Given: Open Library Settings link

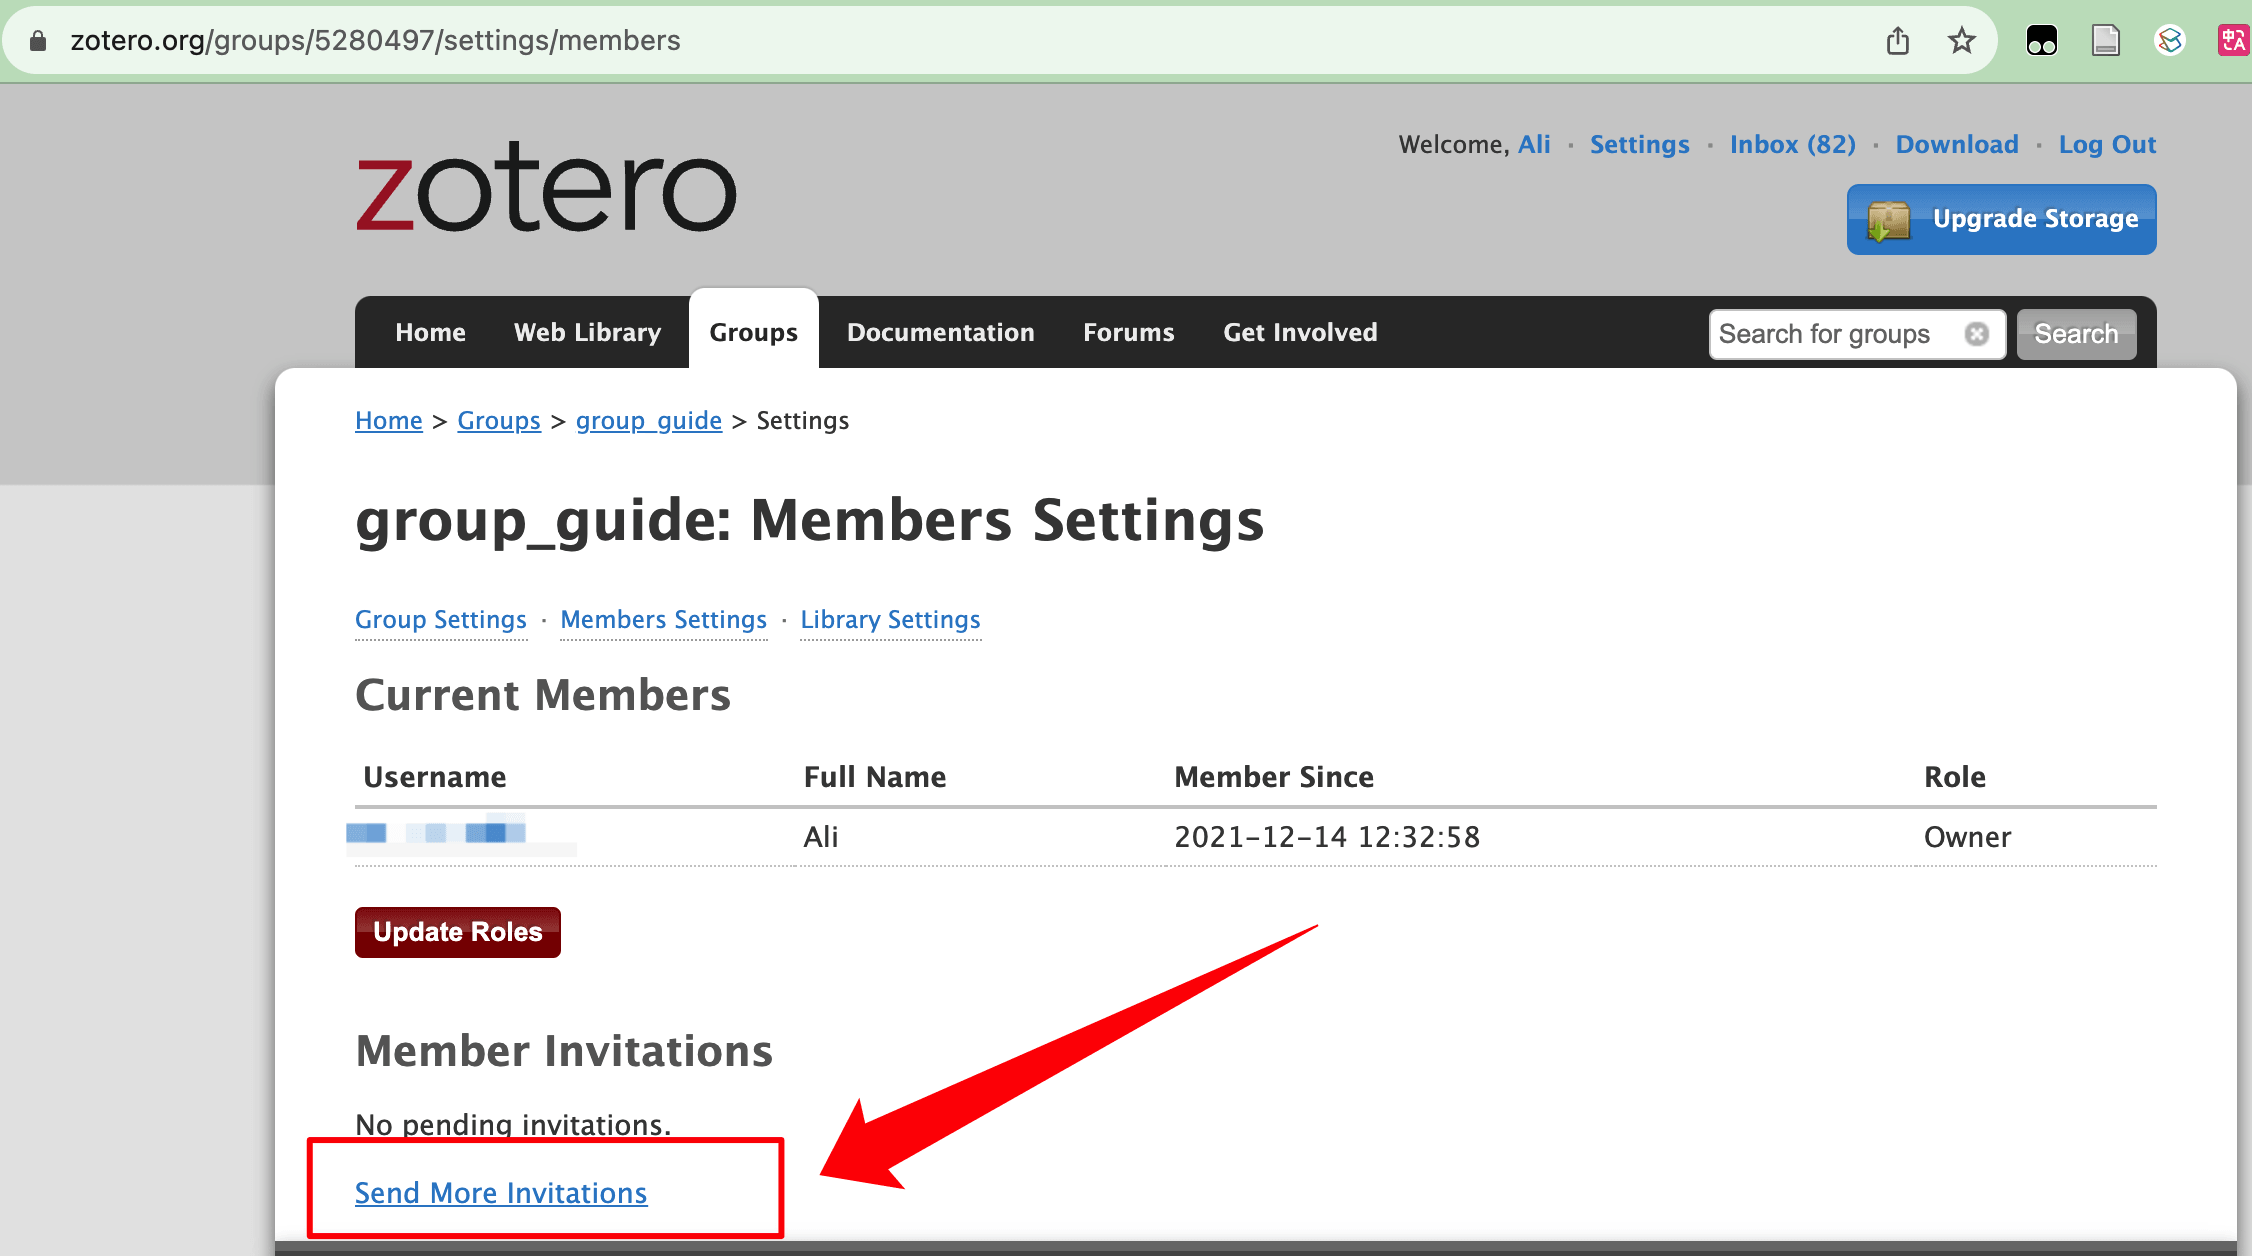Looking at the screenshot, I should [x=890, y=620].
